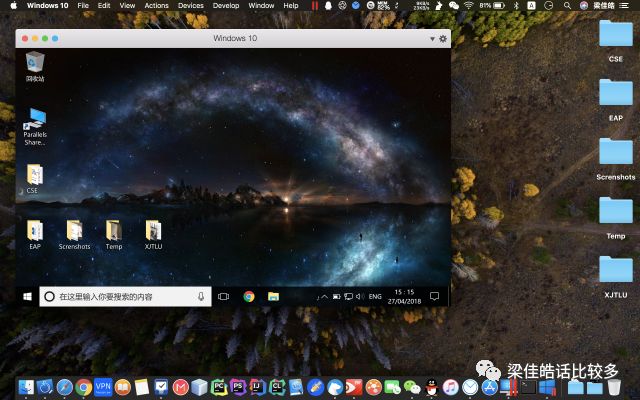Open the Parallels gear settings icon
Viewport: 640px width, 400px height.
point(443,38)
